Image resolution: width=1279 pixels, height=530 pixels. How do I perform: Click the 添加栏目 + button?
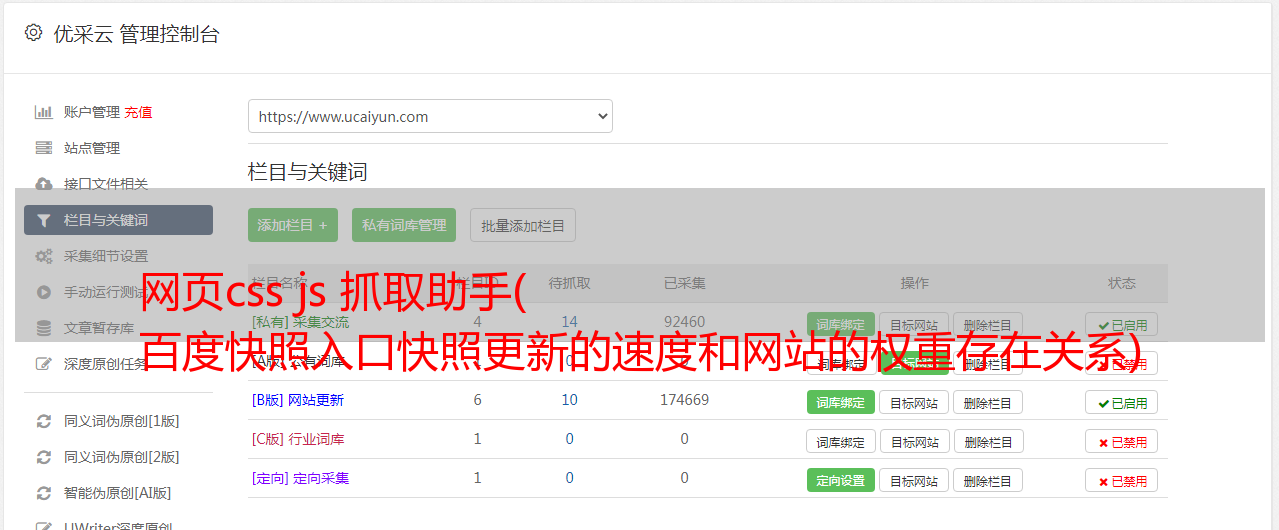[293, 225]
